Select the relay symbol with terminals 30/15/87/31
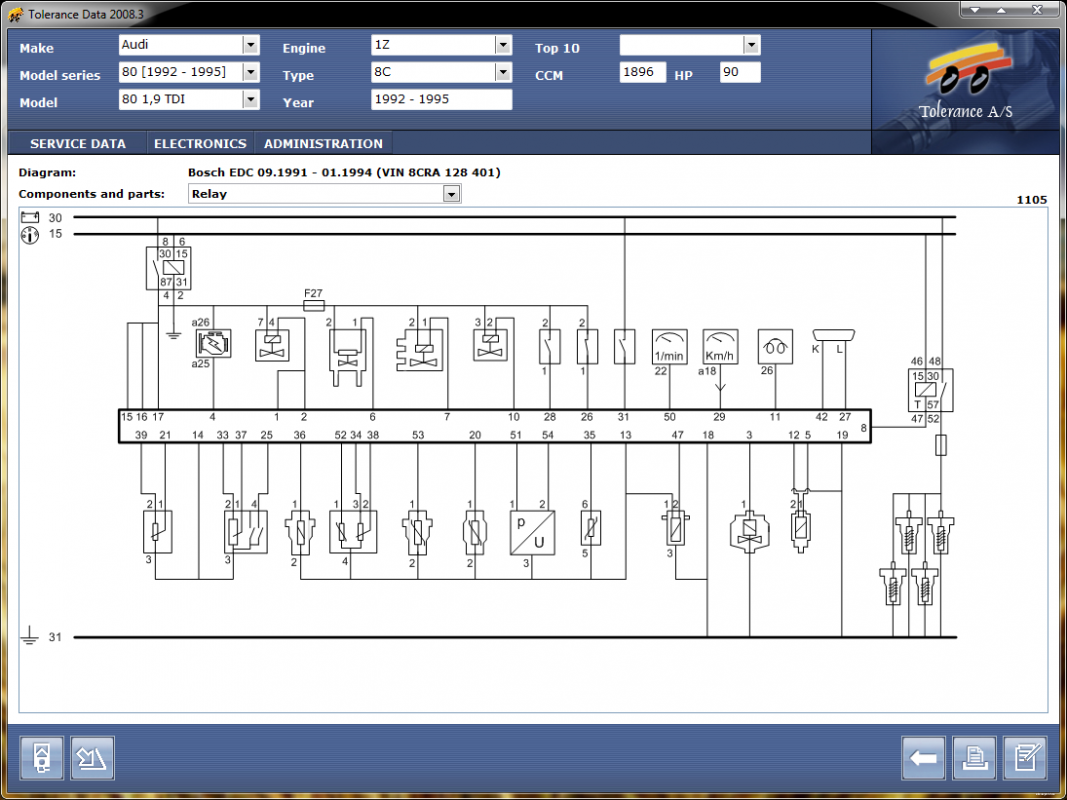This screenshot has width=1067, height=800. click(168, 268)
